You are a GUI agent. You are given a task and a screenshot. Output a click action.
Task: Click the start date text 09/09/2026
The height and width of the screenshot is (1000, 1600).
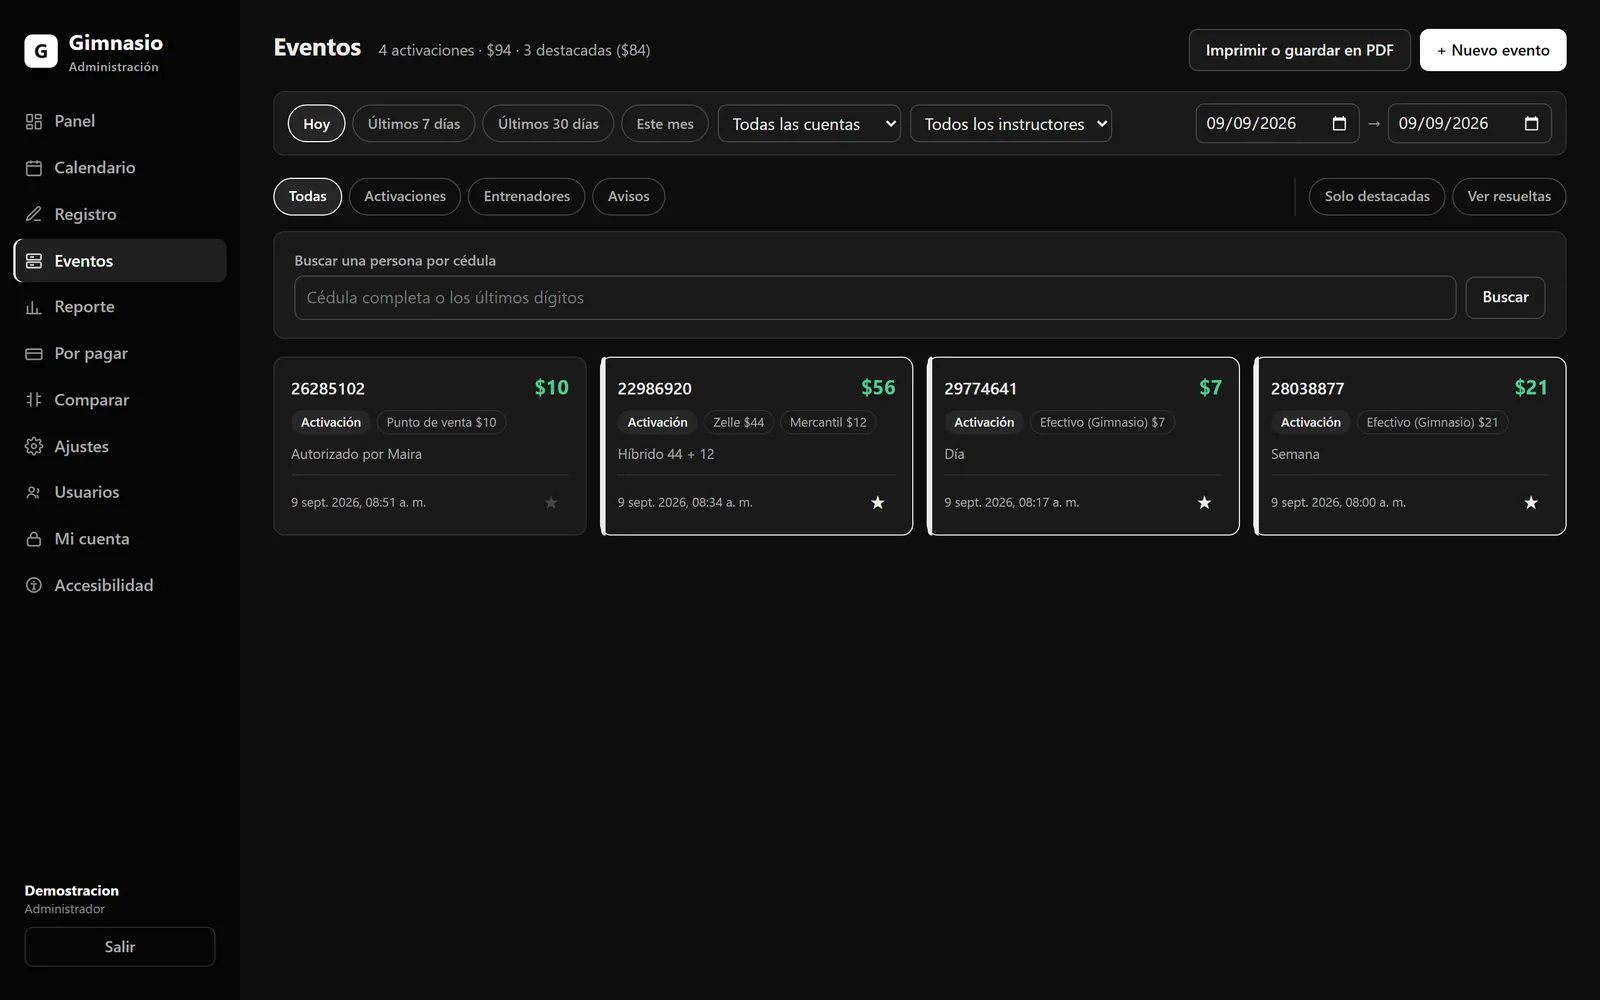(x=1251, y=124)
